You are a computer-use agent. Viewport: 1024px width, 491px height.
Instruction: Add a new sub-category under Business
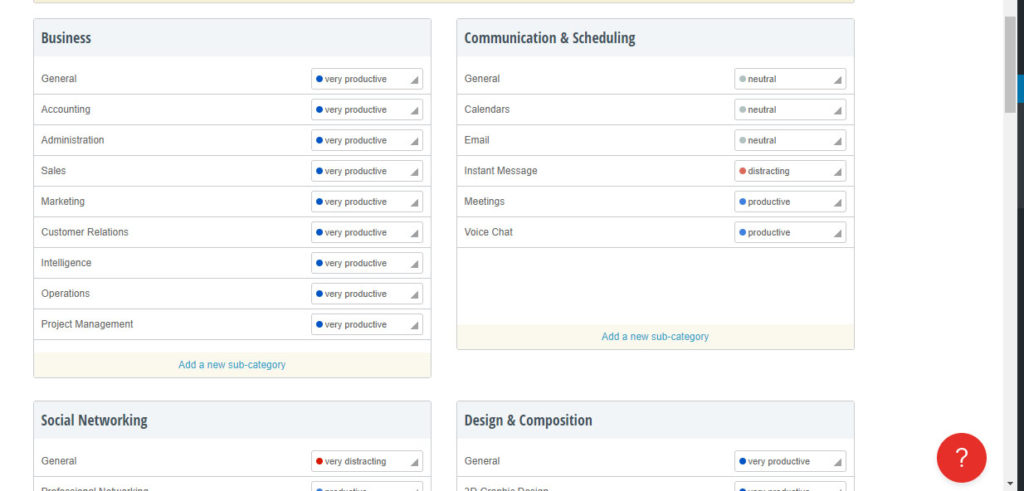[232, 365]
